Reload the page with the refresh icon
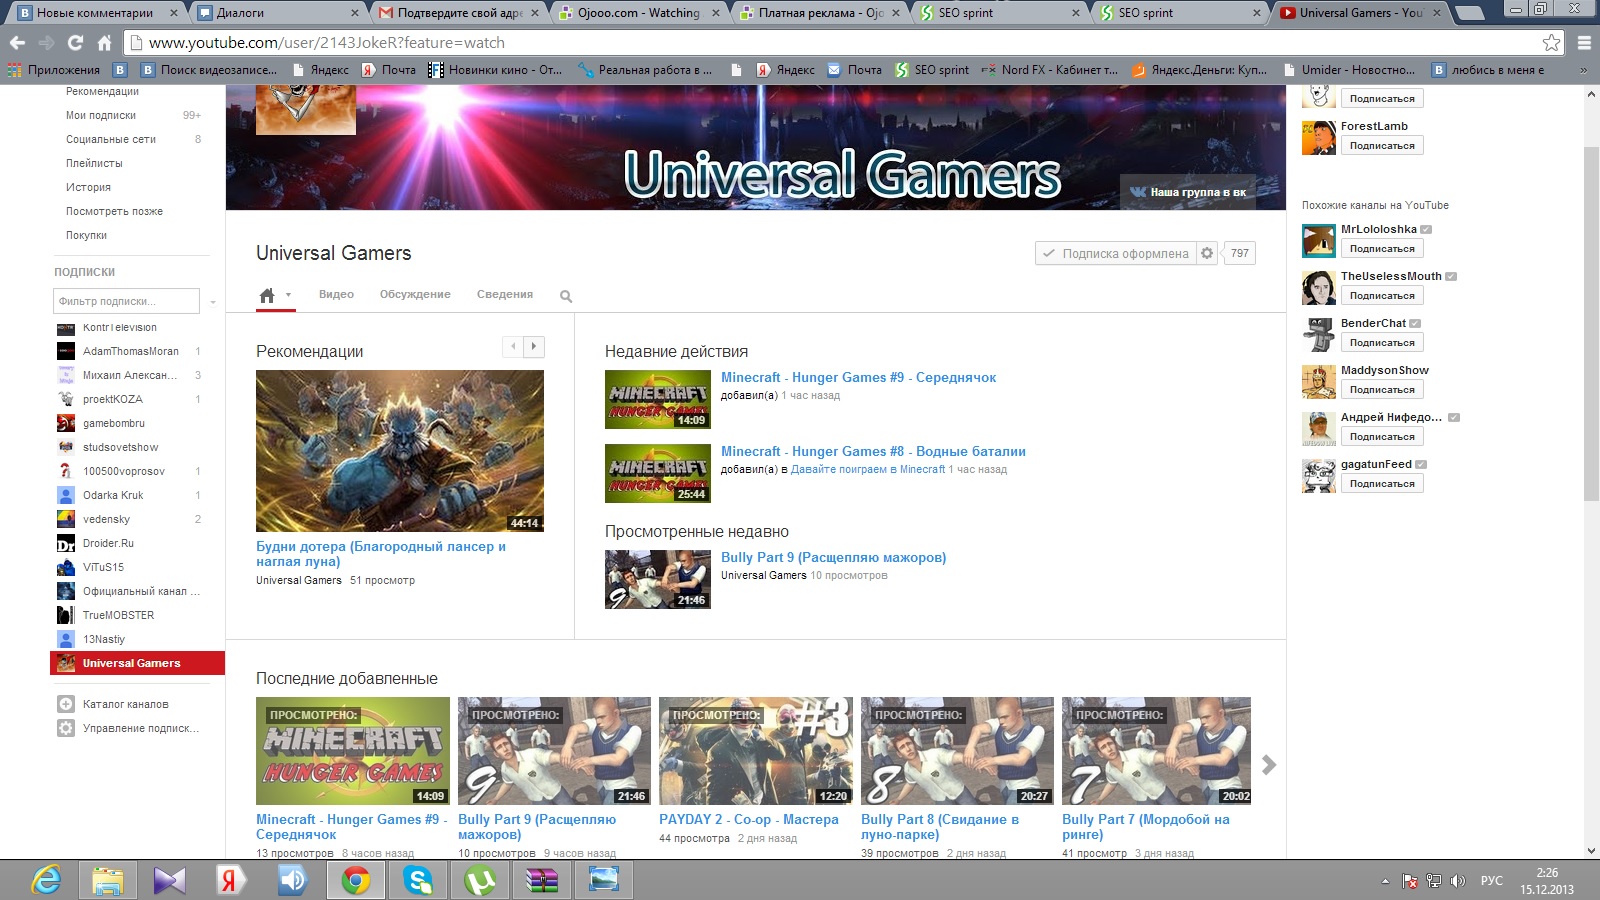The width and height of the screenshot is (1600, 900). [75, 43]
